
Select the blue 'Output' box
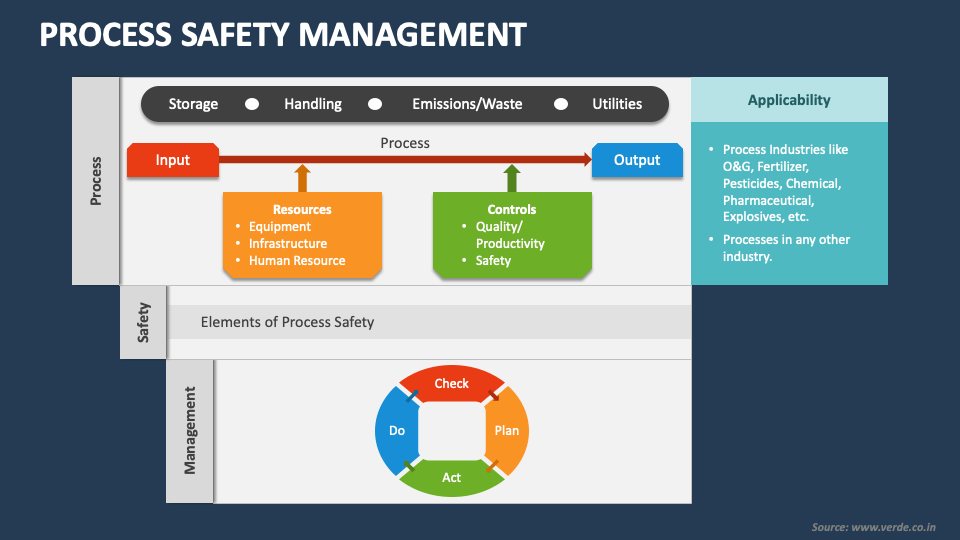point(637,160)
